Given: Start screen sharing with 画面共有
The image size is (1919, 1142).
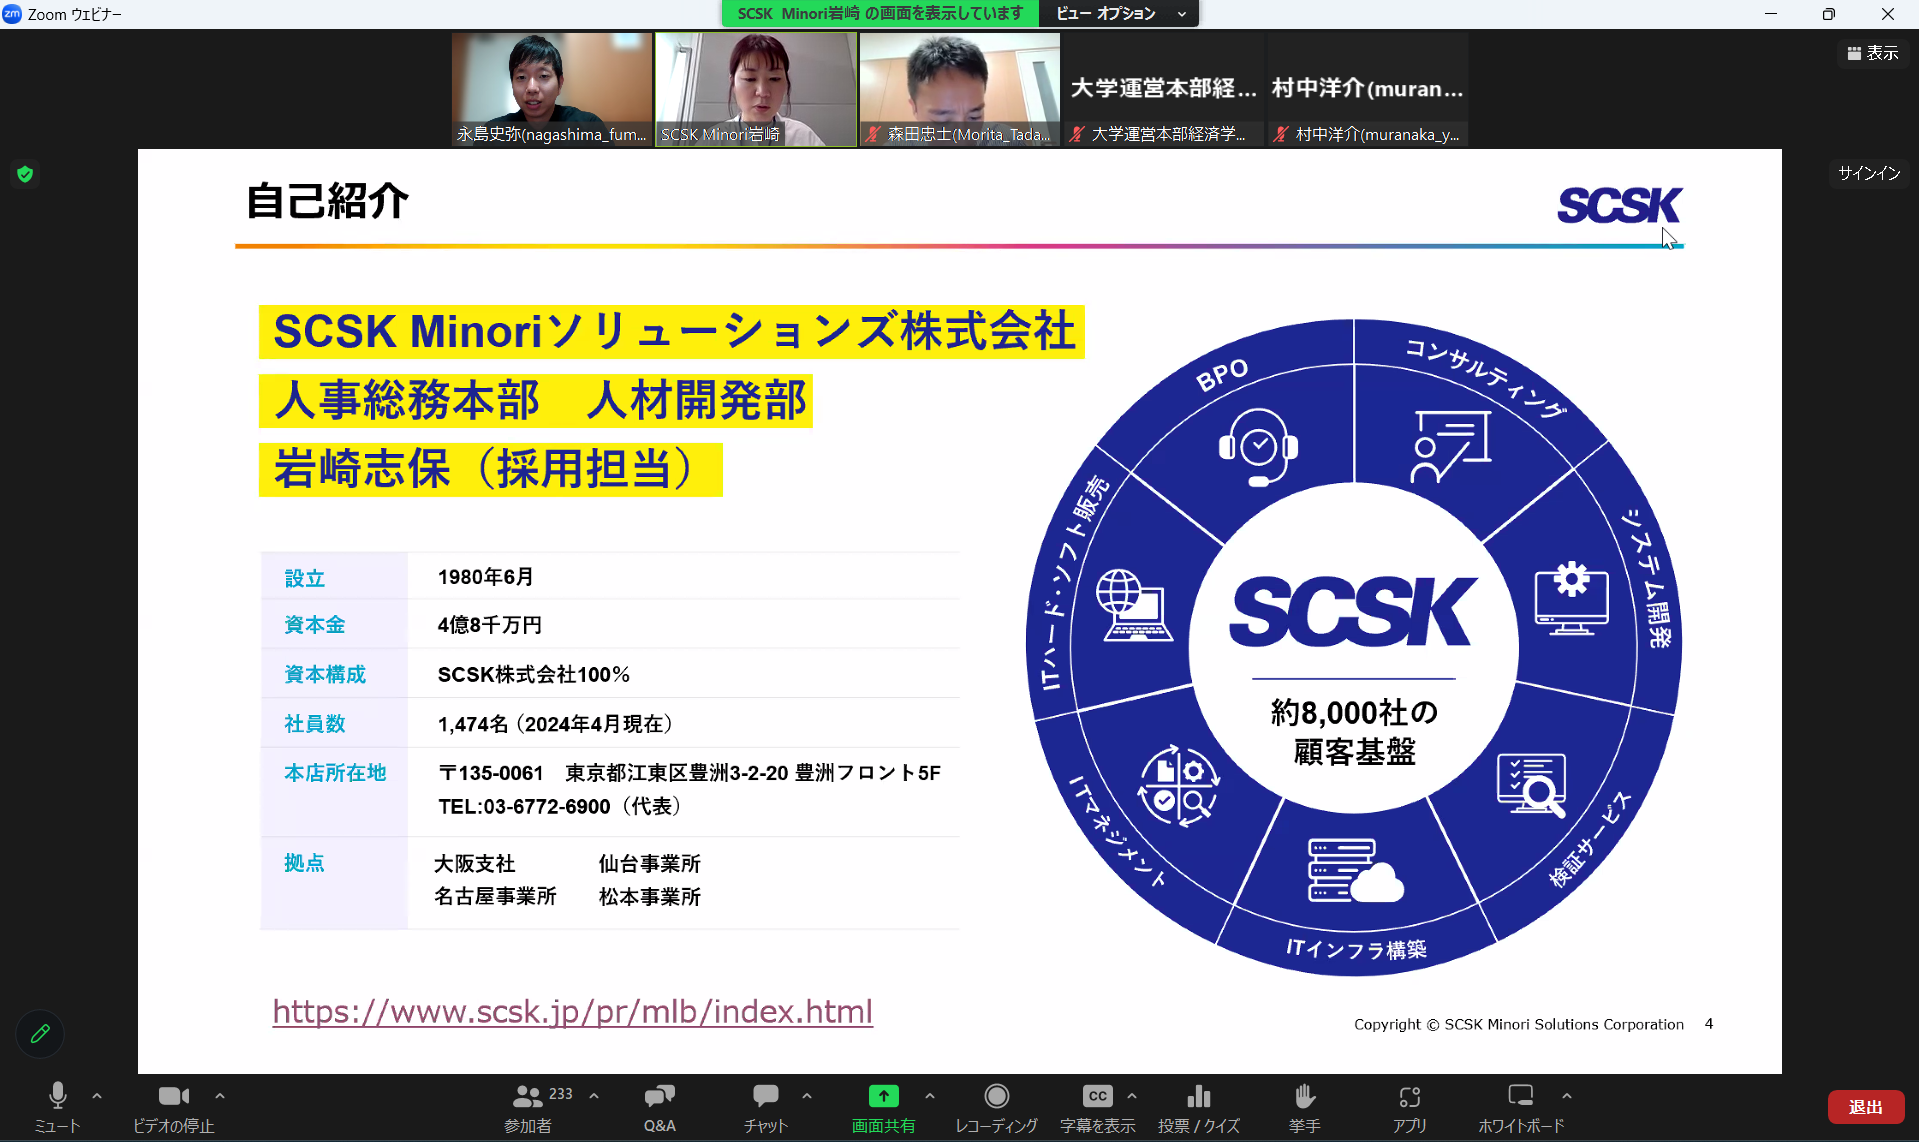Looking at the screenshot, I should pos(883,1107).
